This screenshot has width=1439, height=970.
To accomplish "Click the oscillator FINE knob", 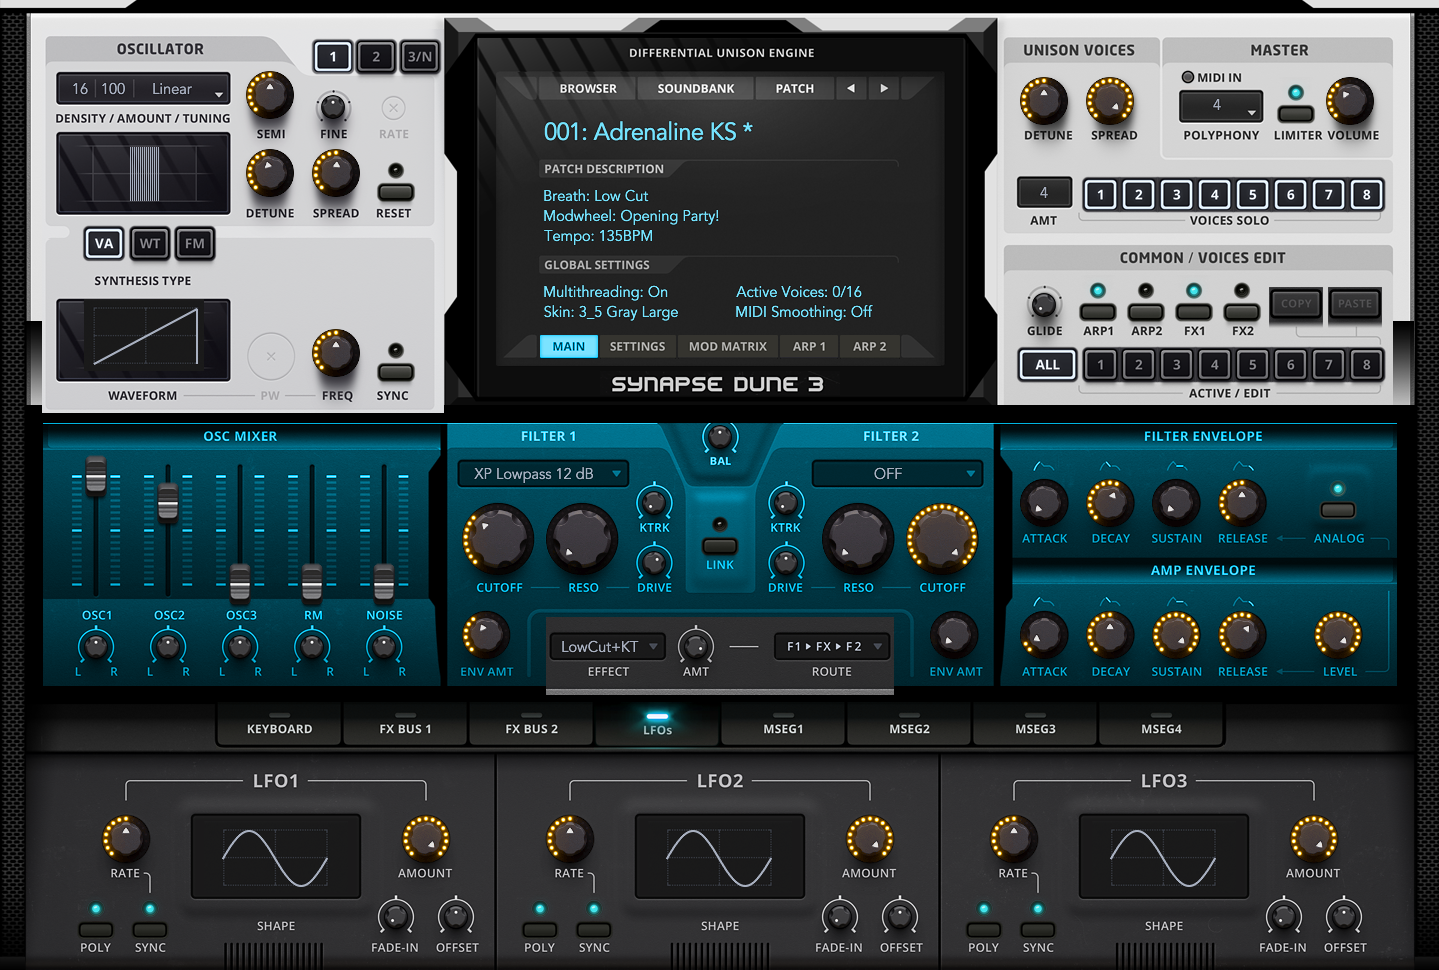I will click(333, 106).
